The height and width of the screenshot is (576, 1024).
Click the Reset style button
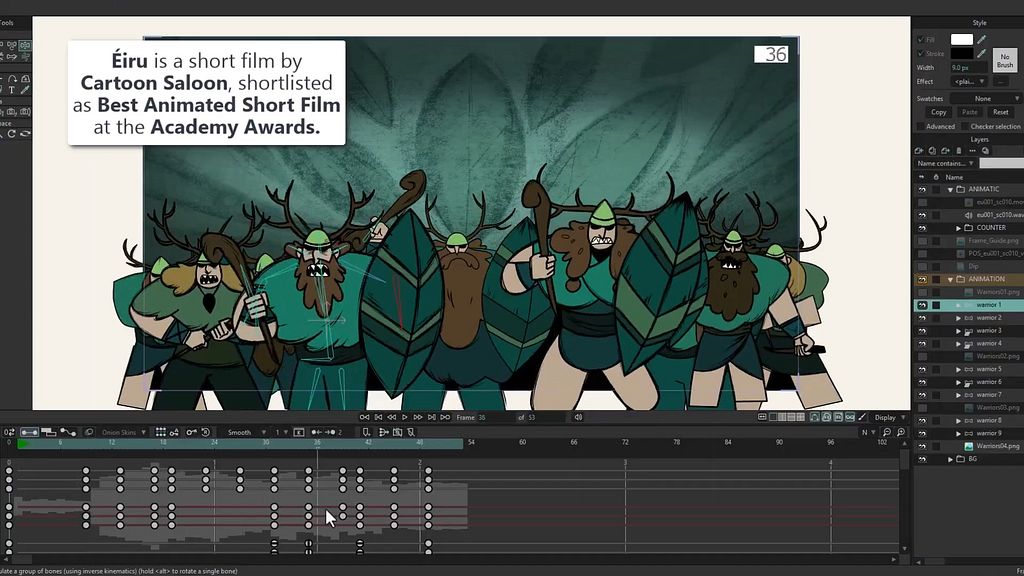point(1000,112)
